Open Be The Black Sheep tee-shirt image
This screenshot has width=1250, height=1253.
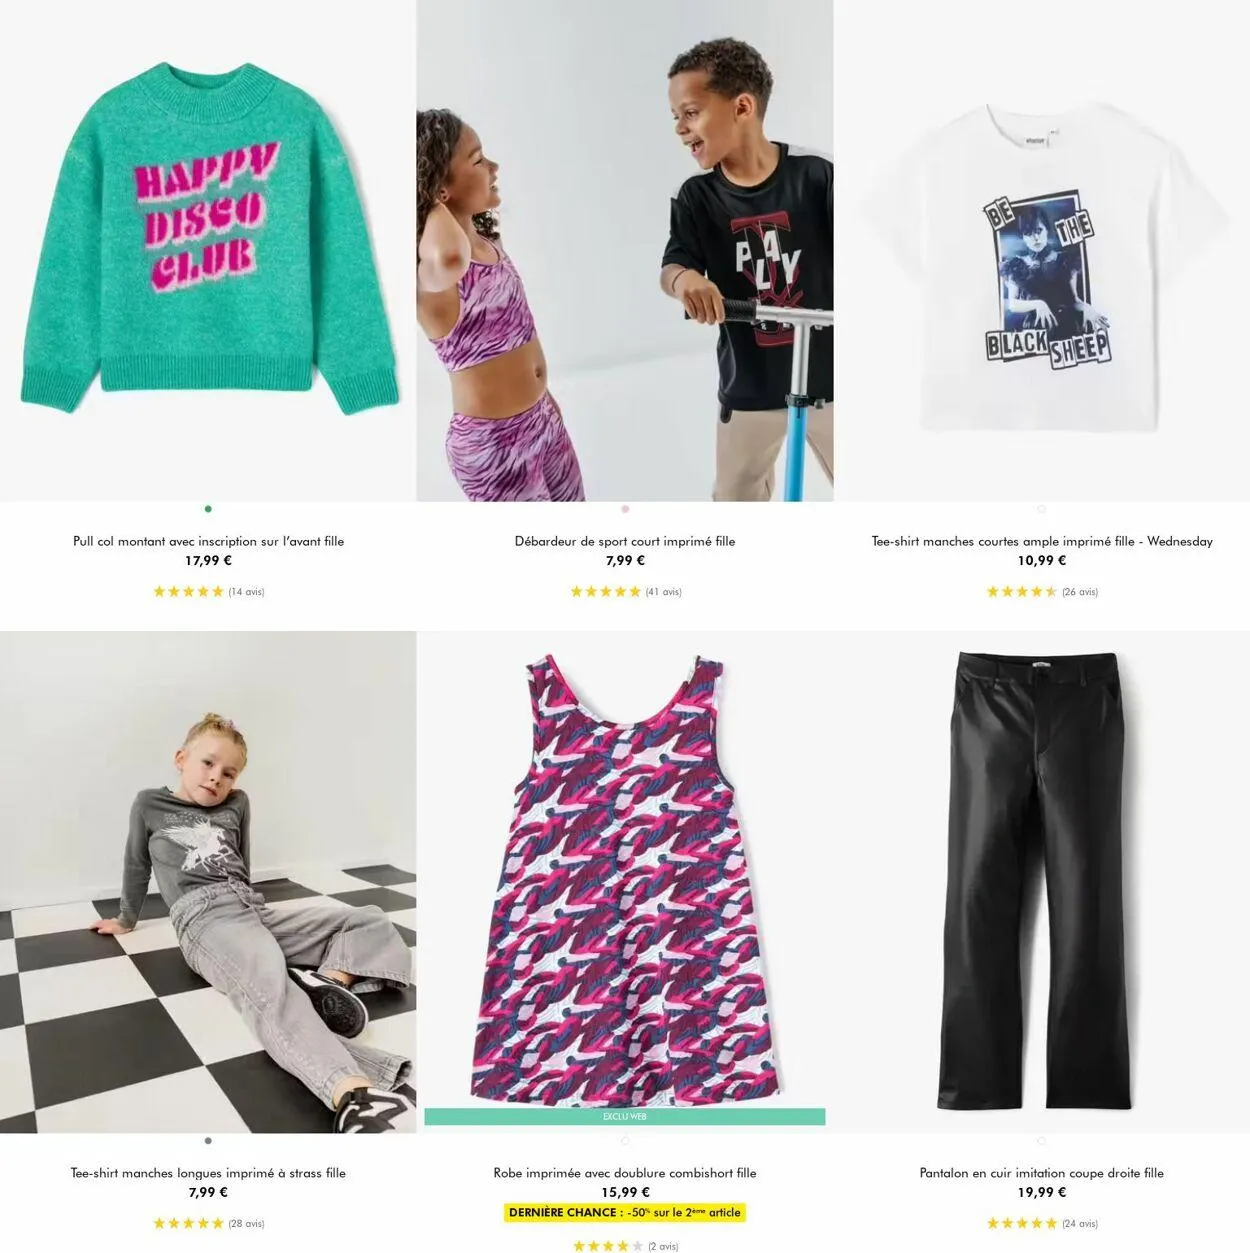(x=1042, y=250)
